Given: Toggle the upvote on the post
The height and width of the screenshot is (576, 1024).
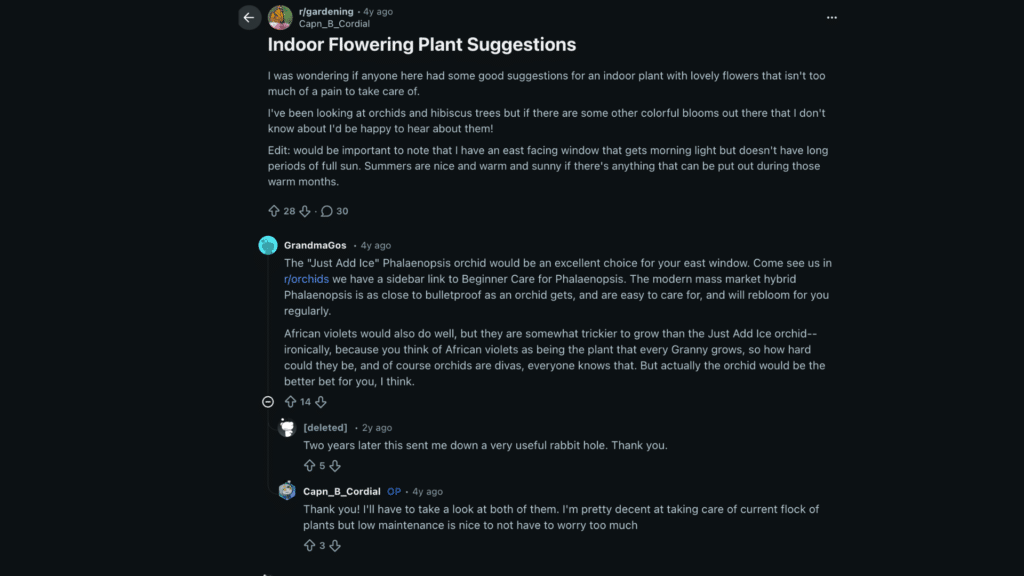Looking at the screenshot, I should (274, 211).
